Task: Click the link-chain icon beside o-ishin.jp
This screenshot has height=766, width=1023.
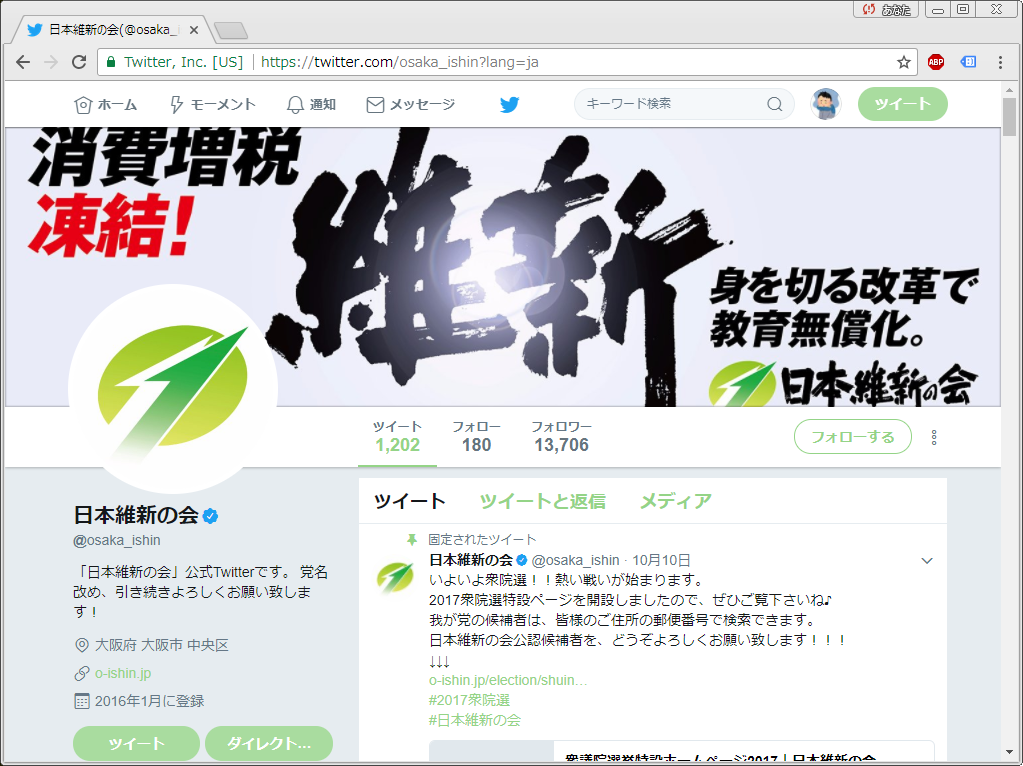Action: coord(82,673)
